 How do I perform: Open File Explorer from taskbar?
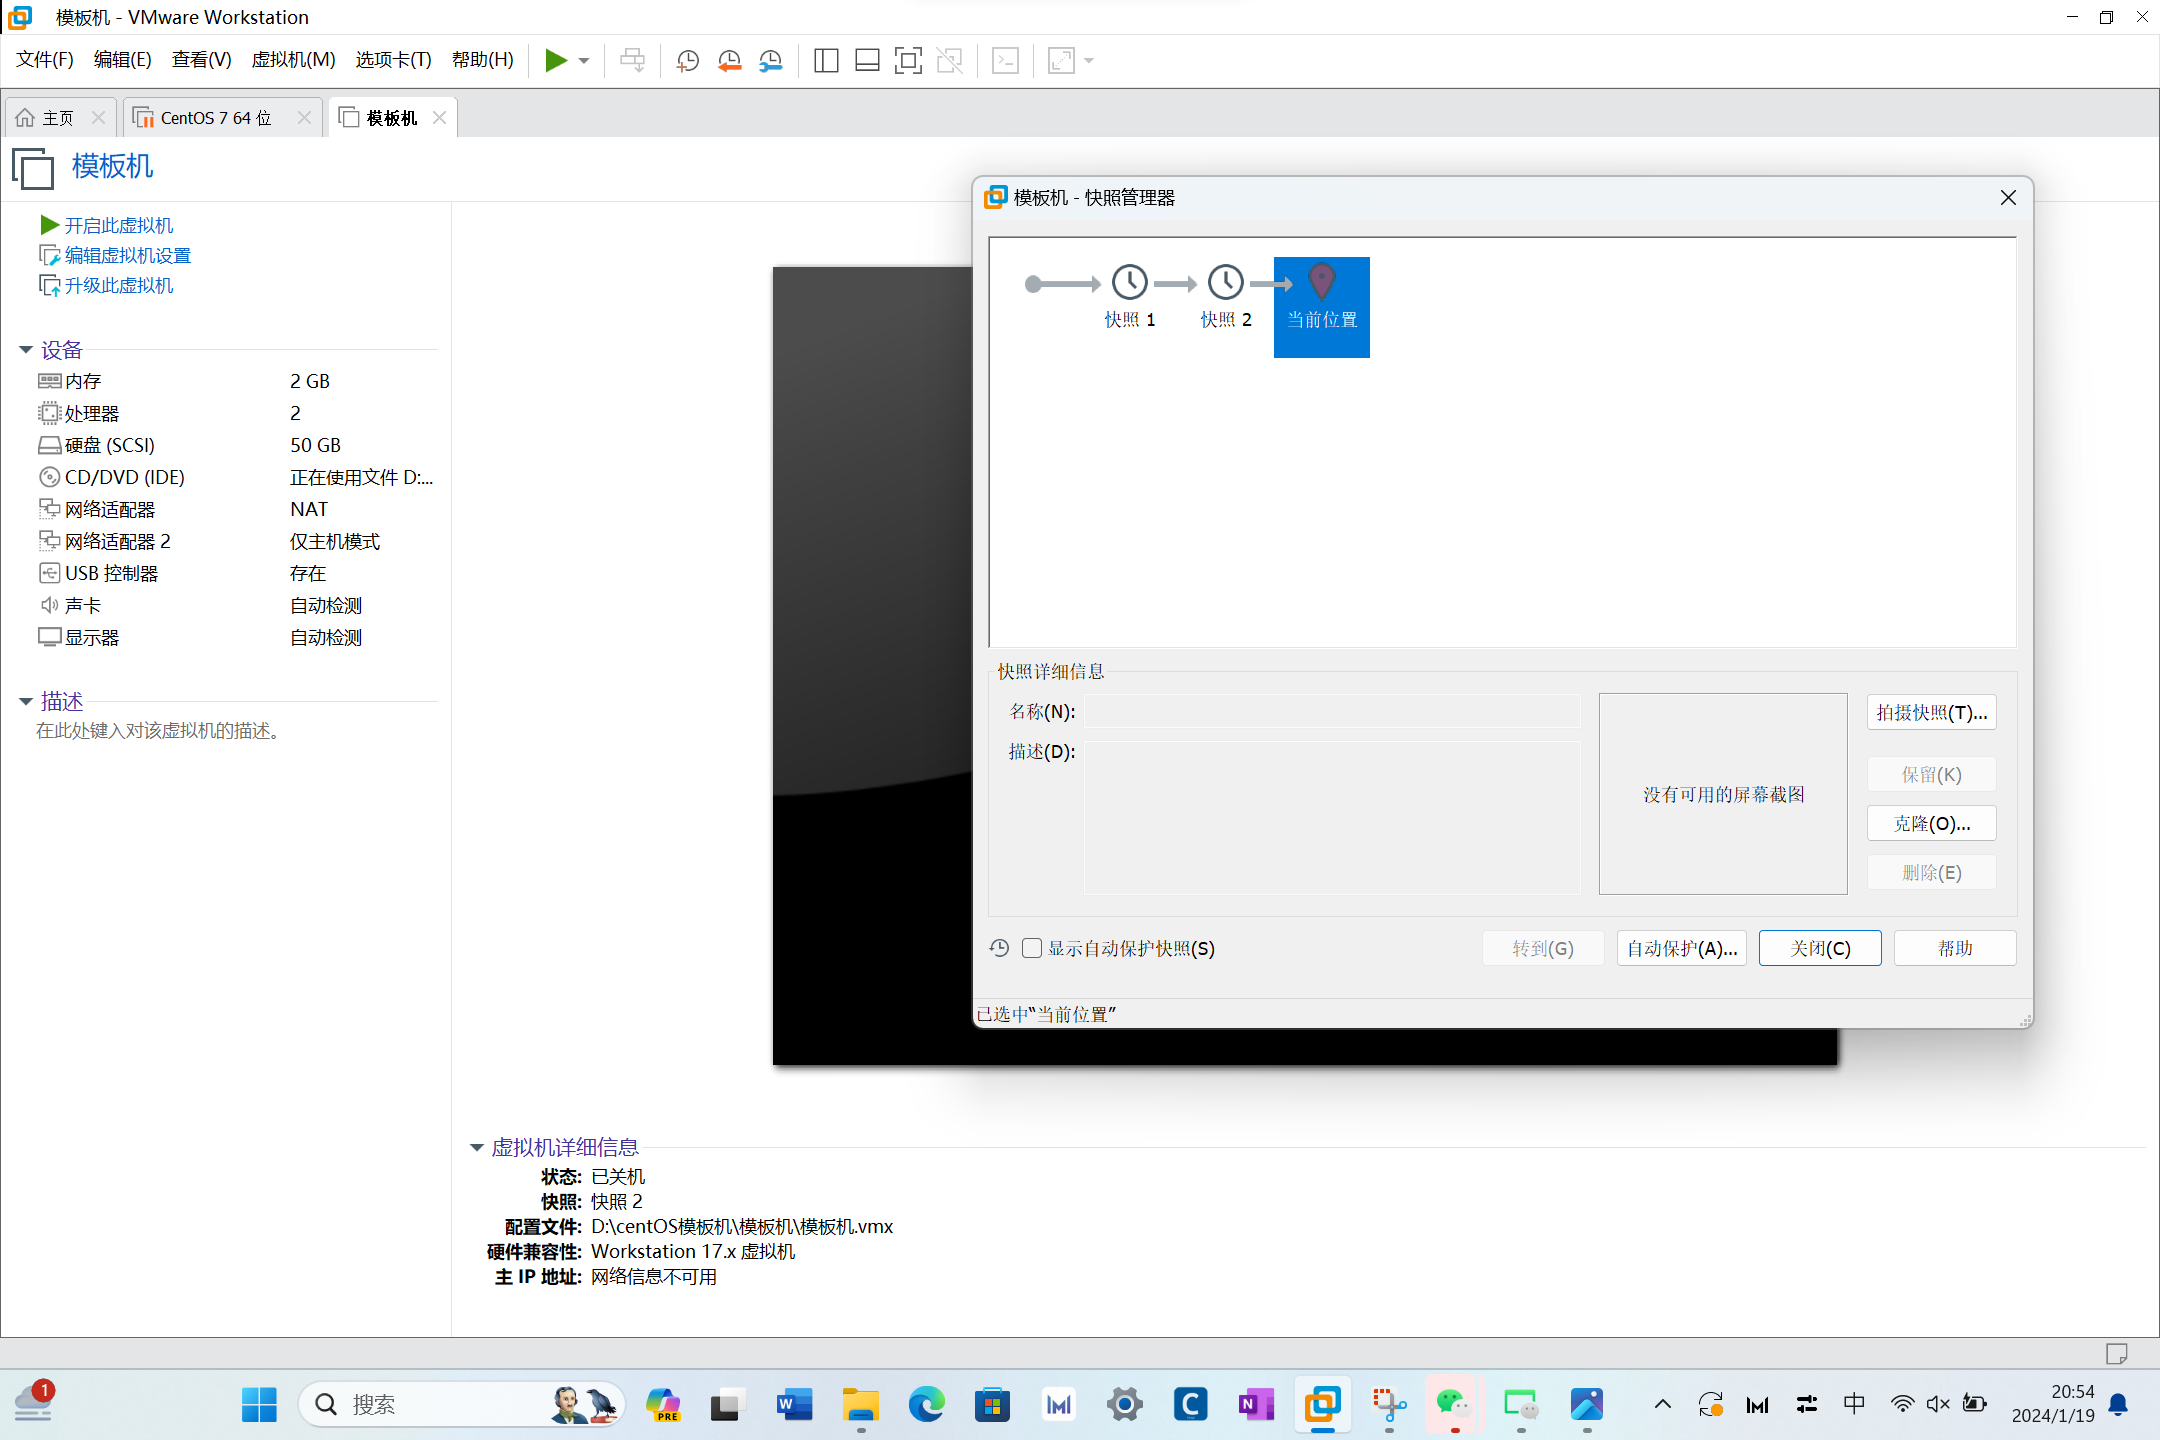860,1405
